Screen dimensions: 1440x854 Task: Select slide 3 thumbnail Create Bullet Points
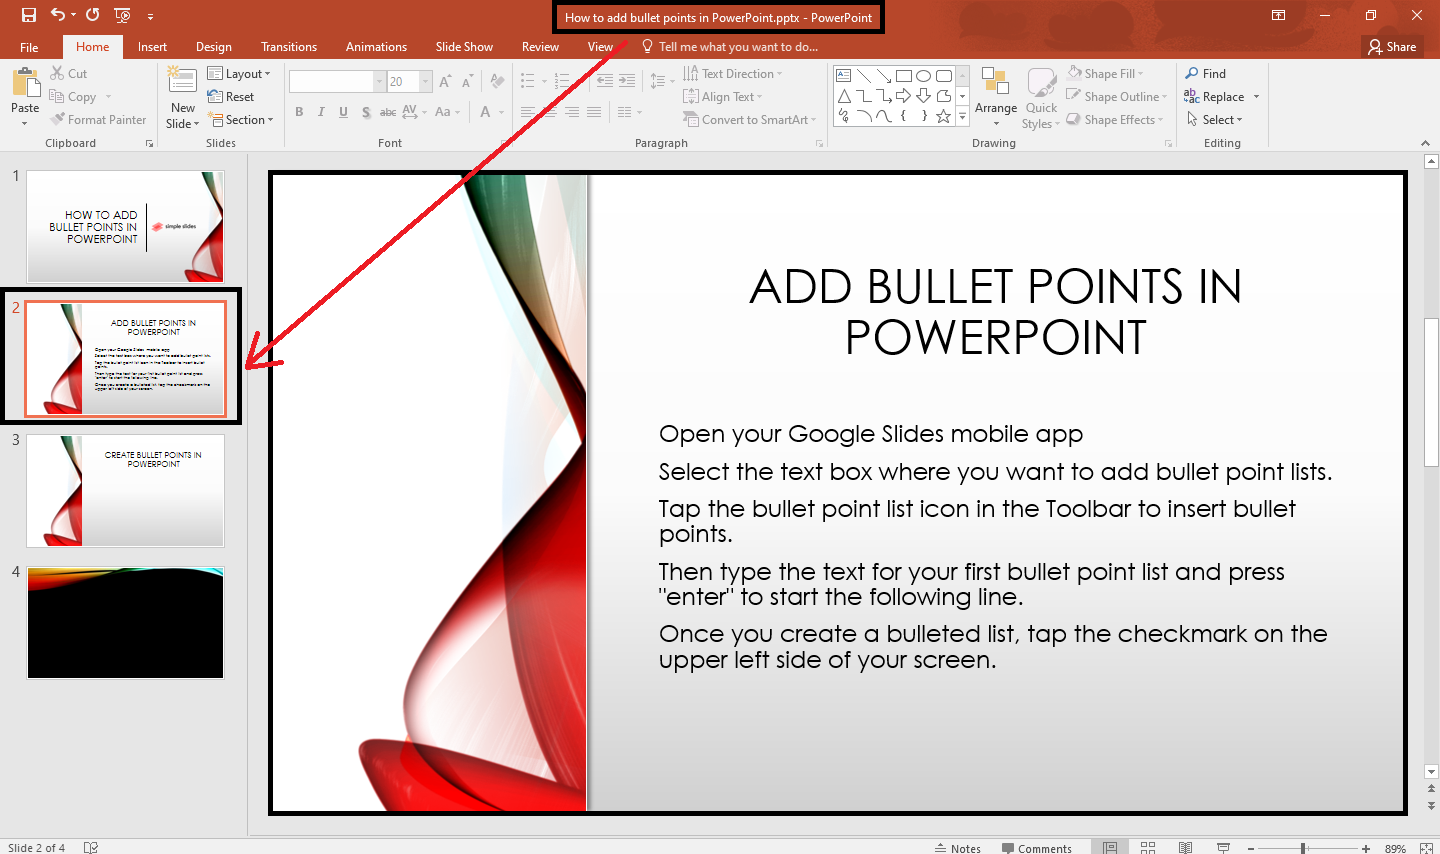[x=126, y=491]
